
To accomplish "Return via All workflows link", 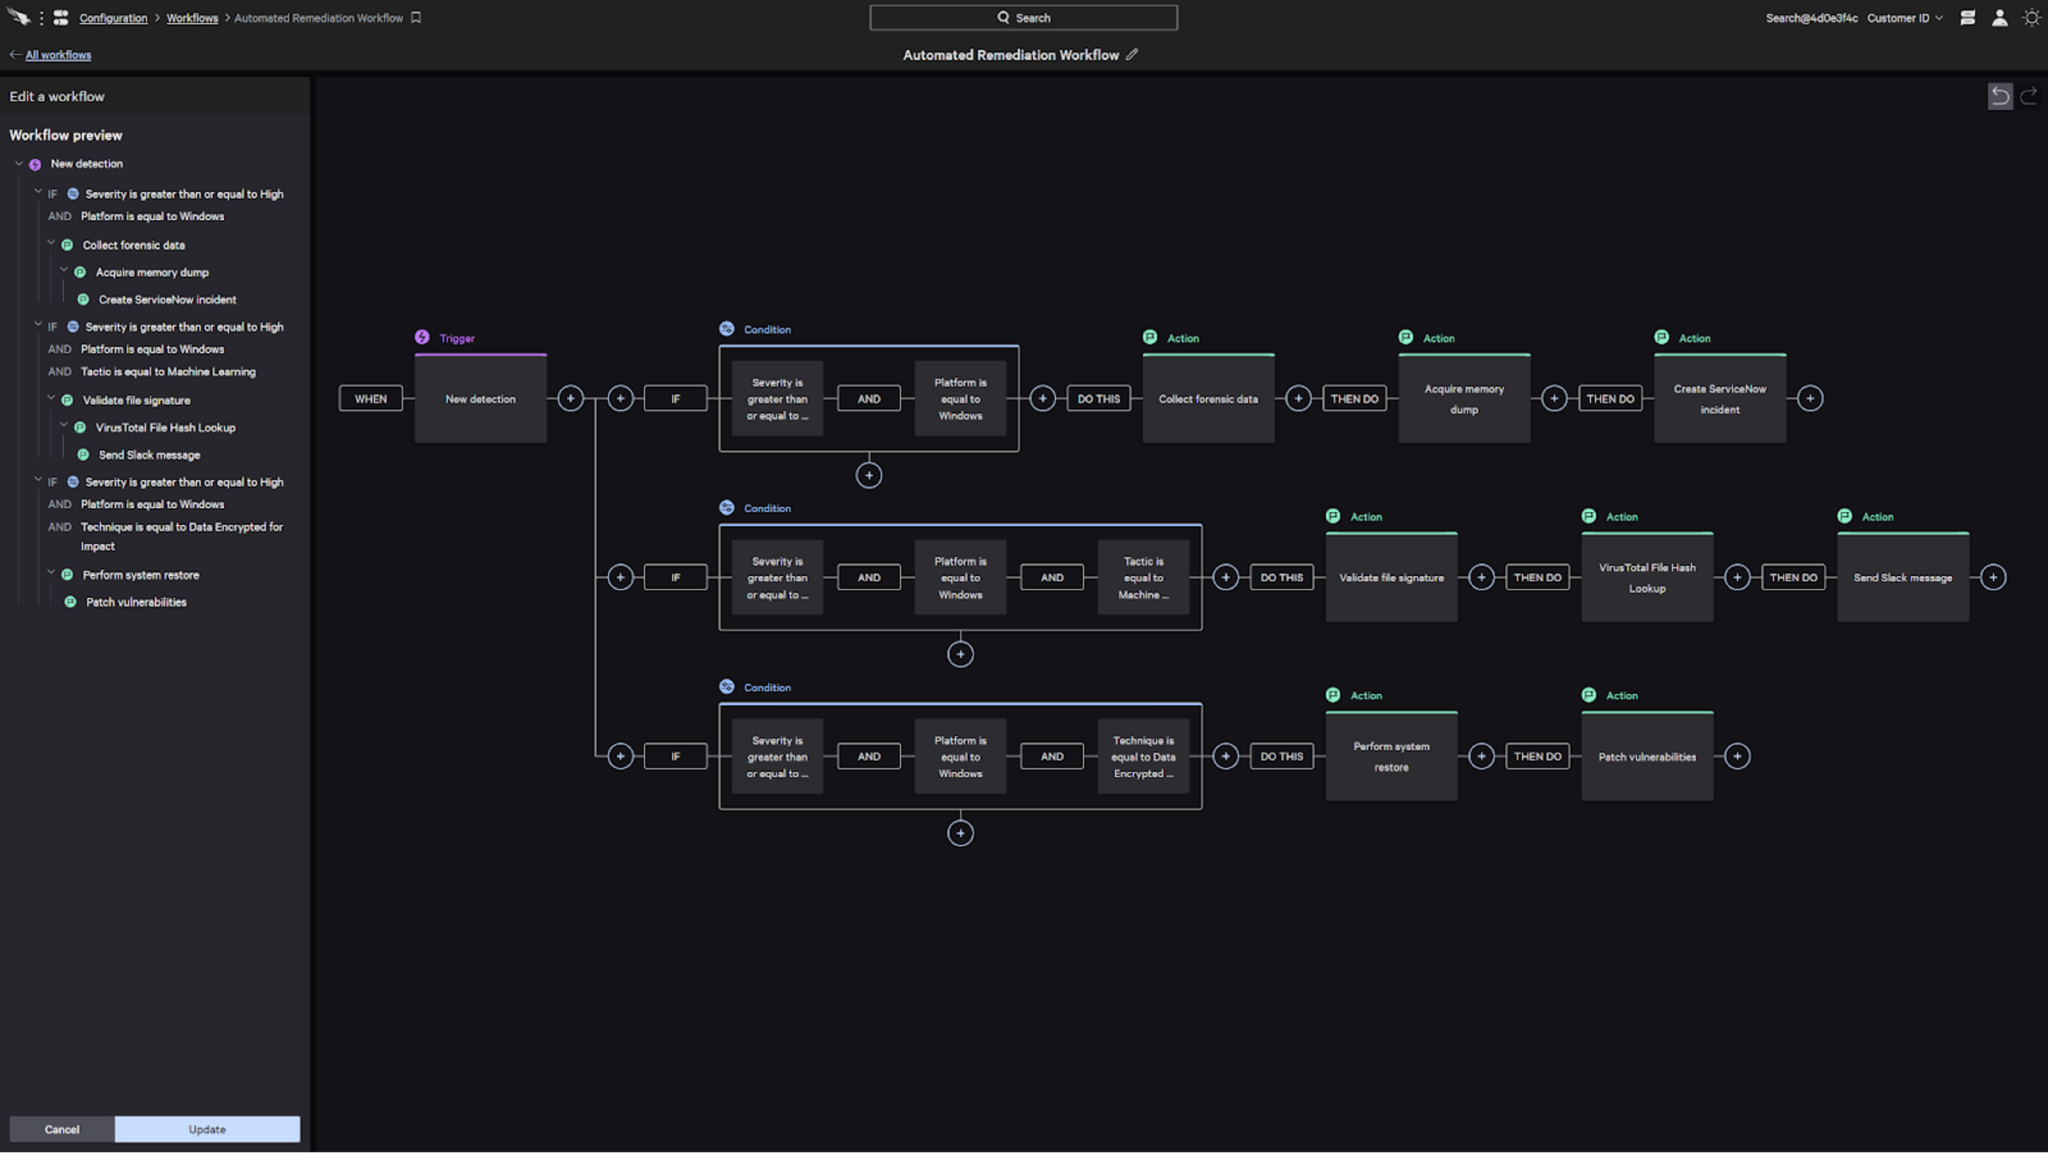I will (x=58, y=55).
